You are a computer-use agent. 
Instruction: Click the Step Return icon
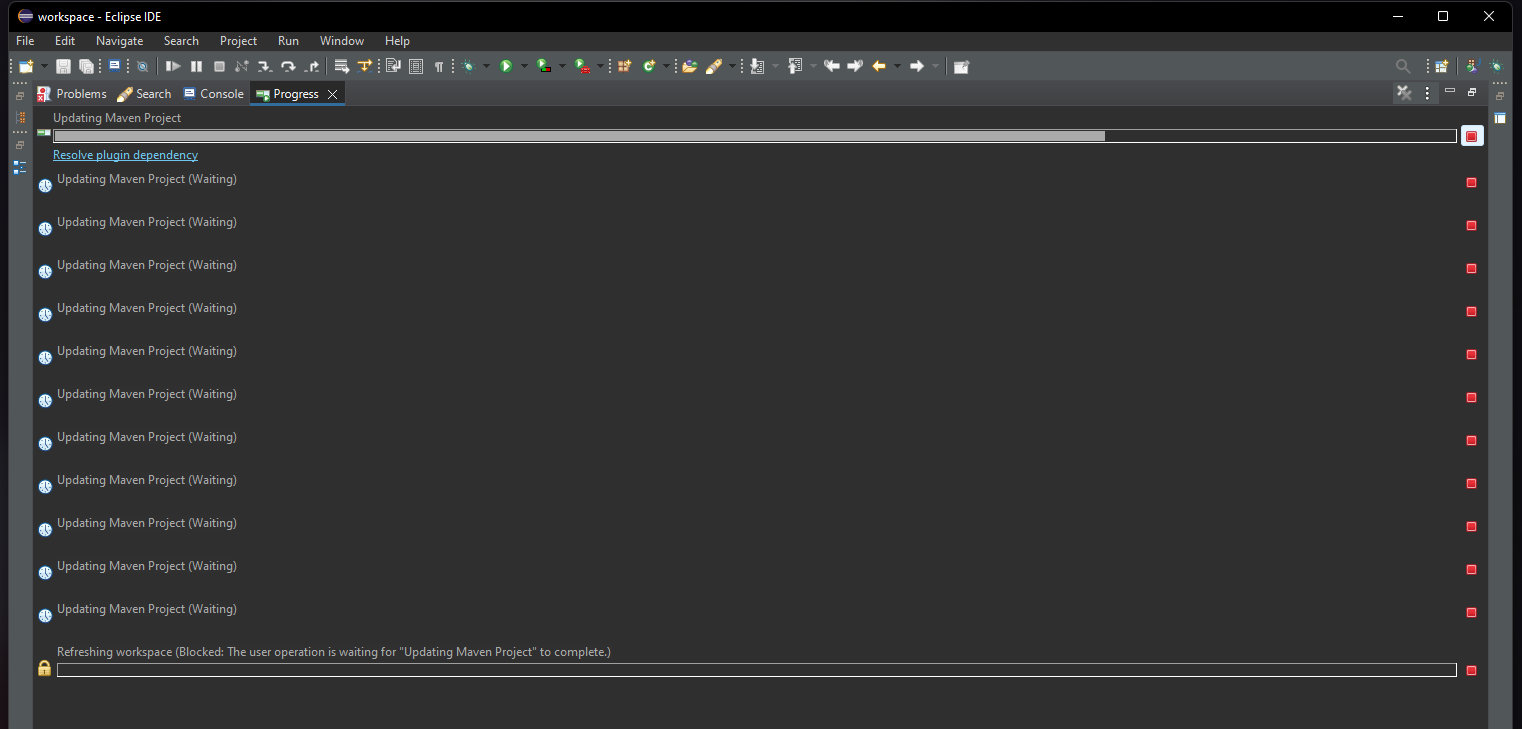(x=311, y=66)
